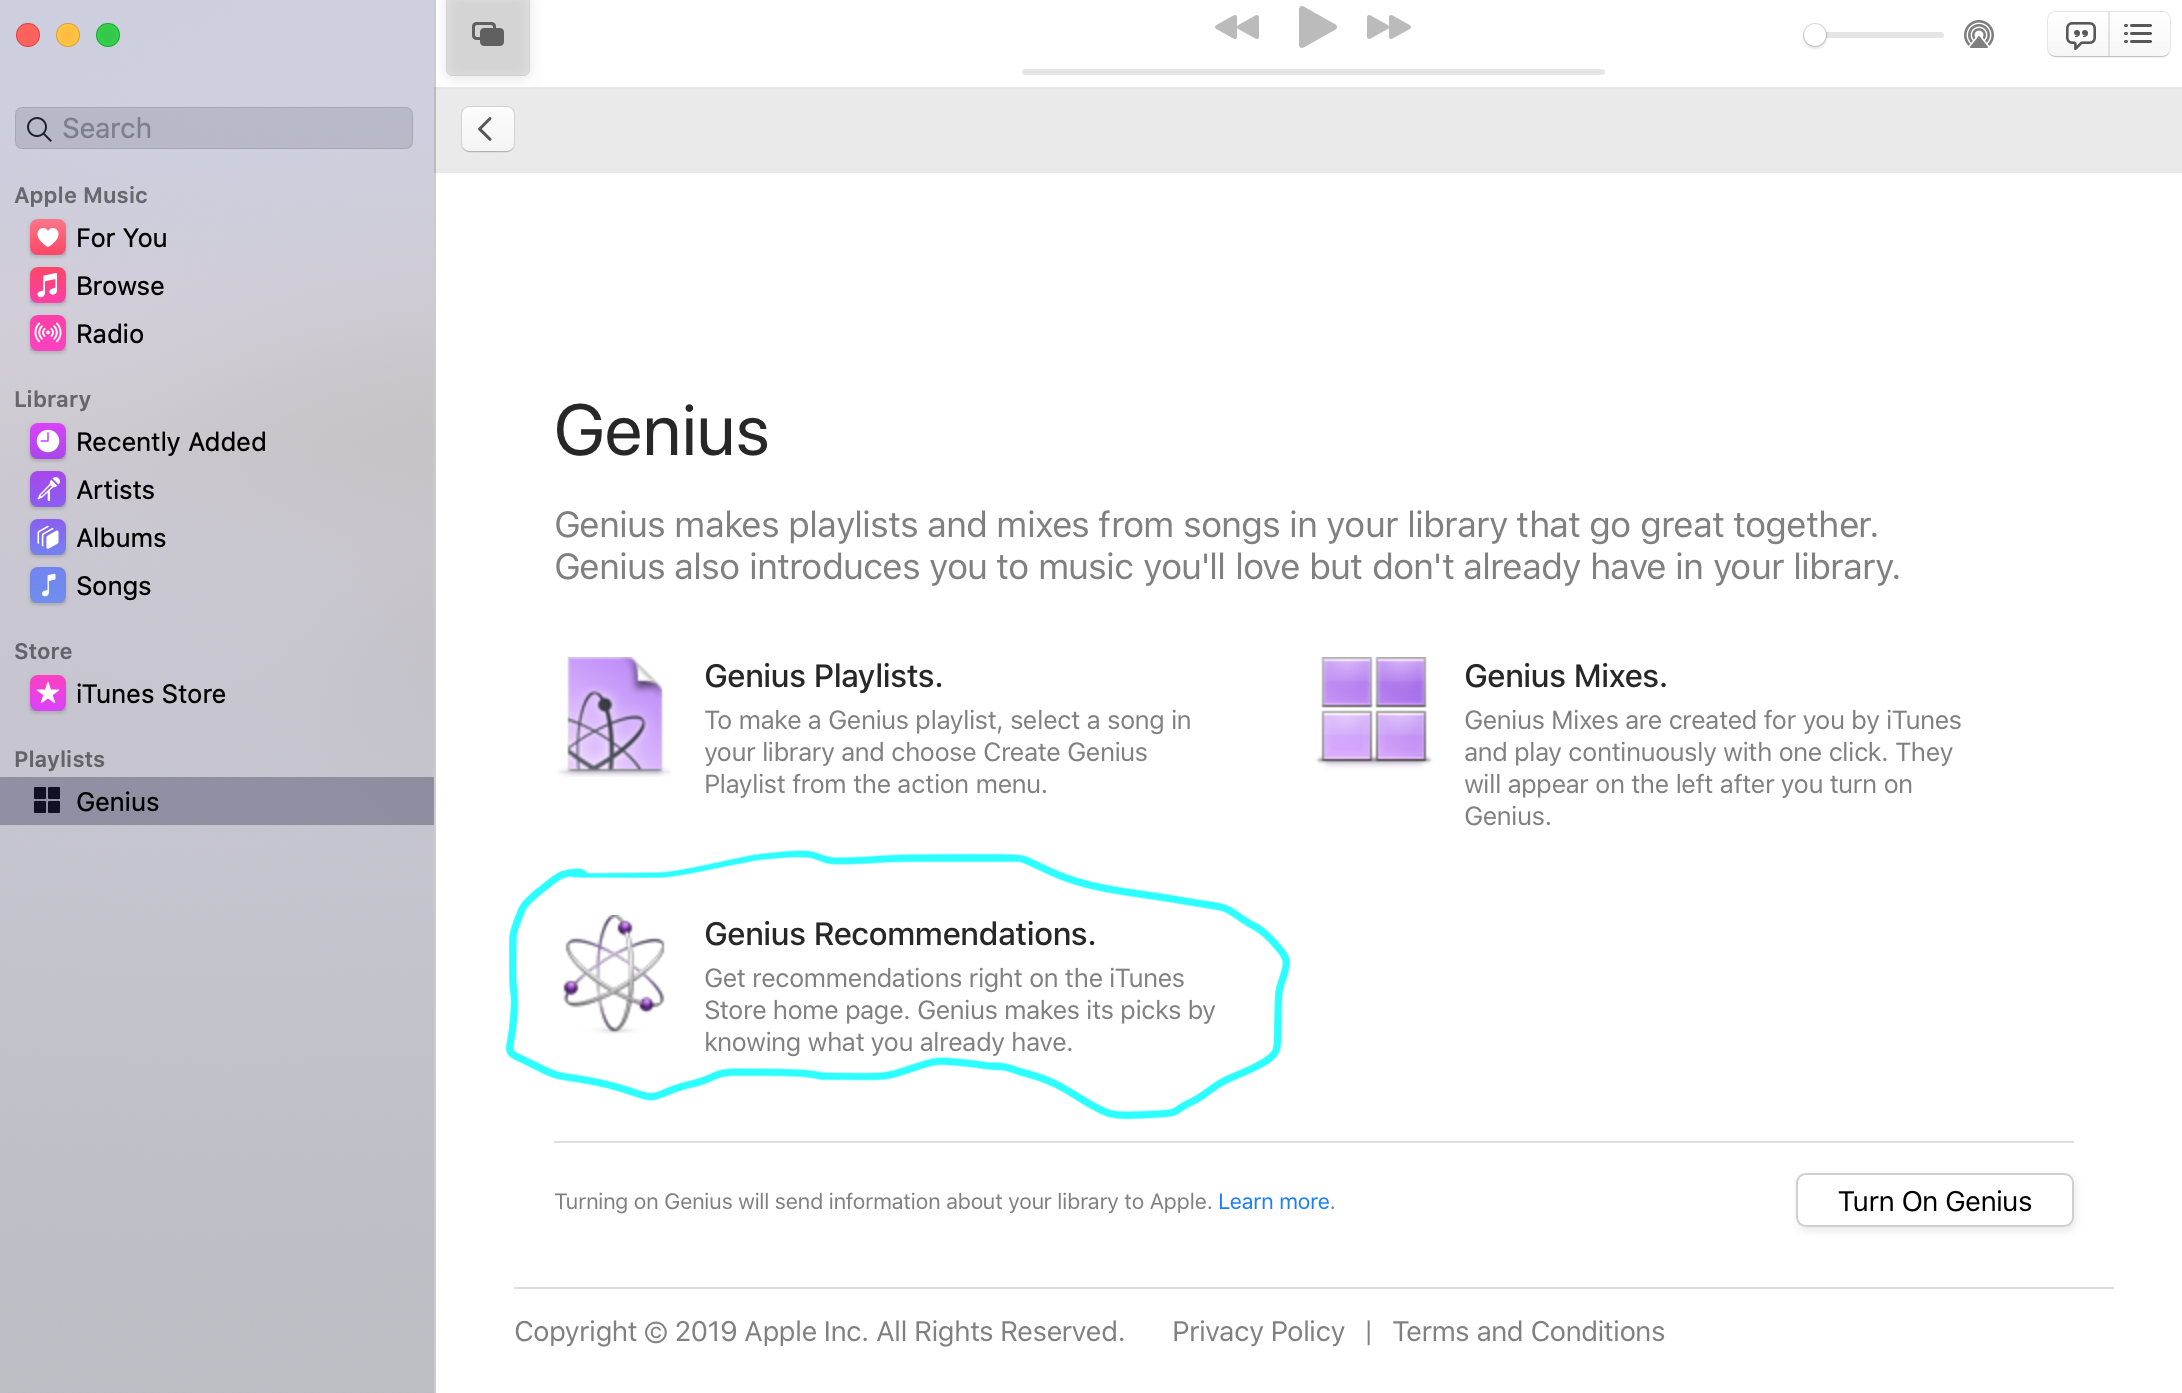Click the Copyright 2019 Apple text
This screenshot has height=1393, width=2182.
(819, 1332)
